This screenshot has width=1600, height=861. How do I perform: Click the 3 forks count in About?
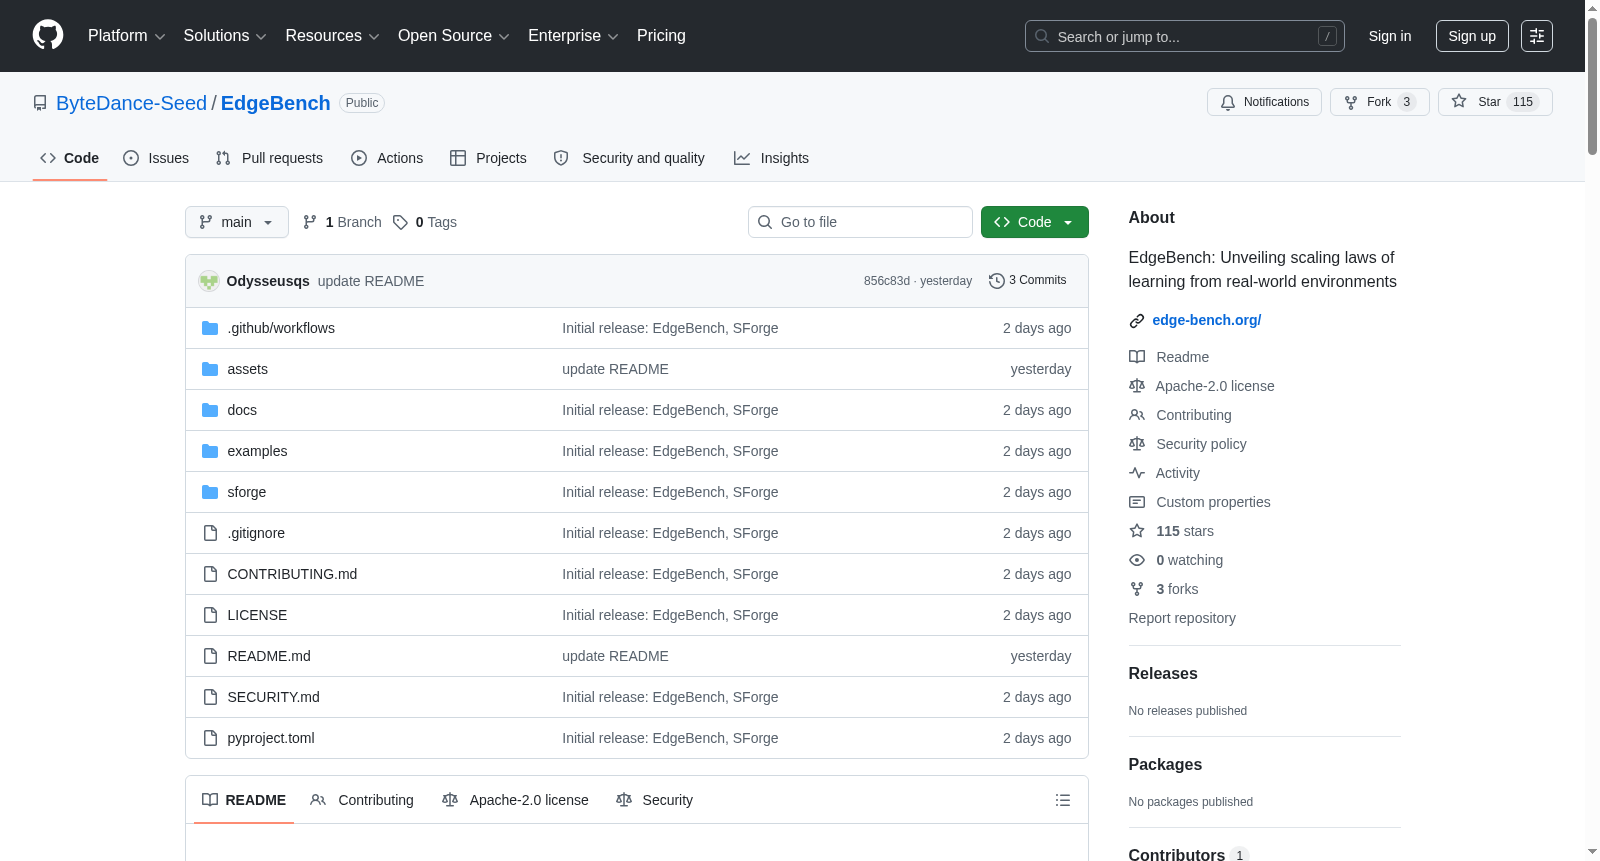click(1177, 589)
